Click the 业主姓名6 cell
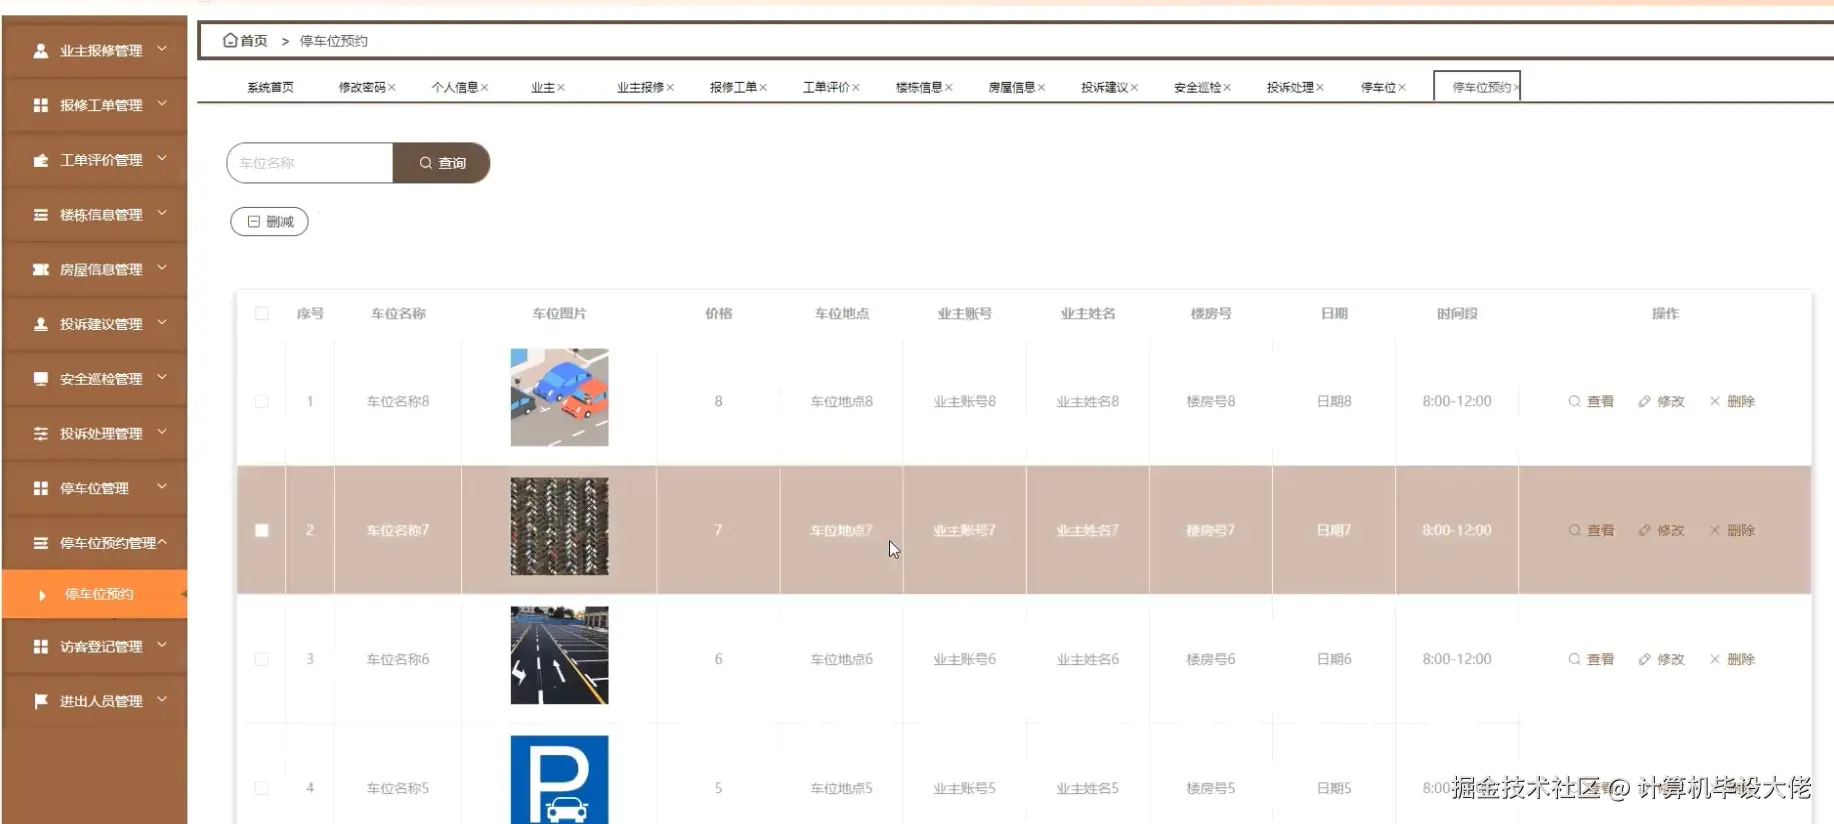This screenshot has height=824, width=1834. [1087, 659]
